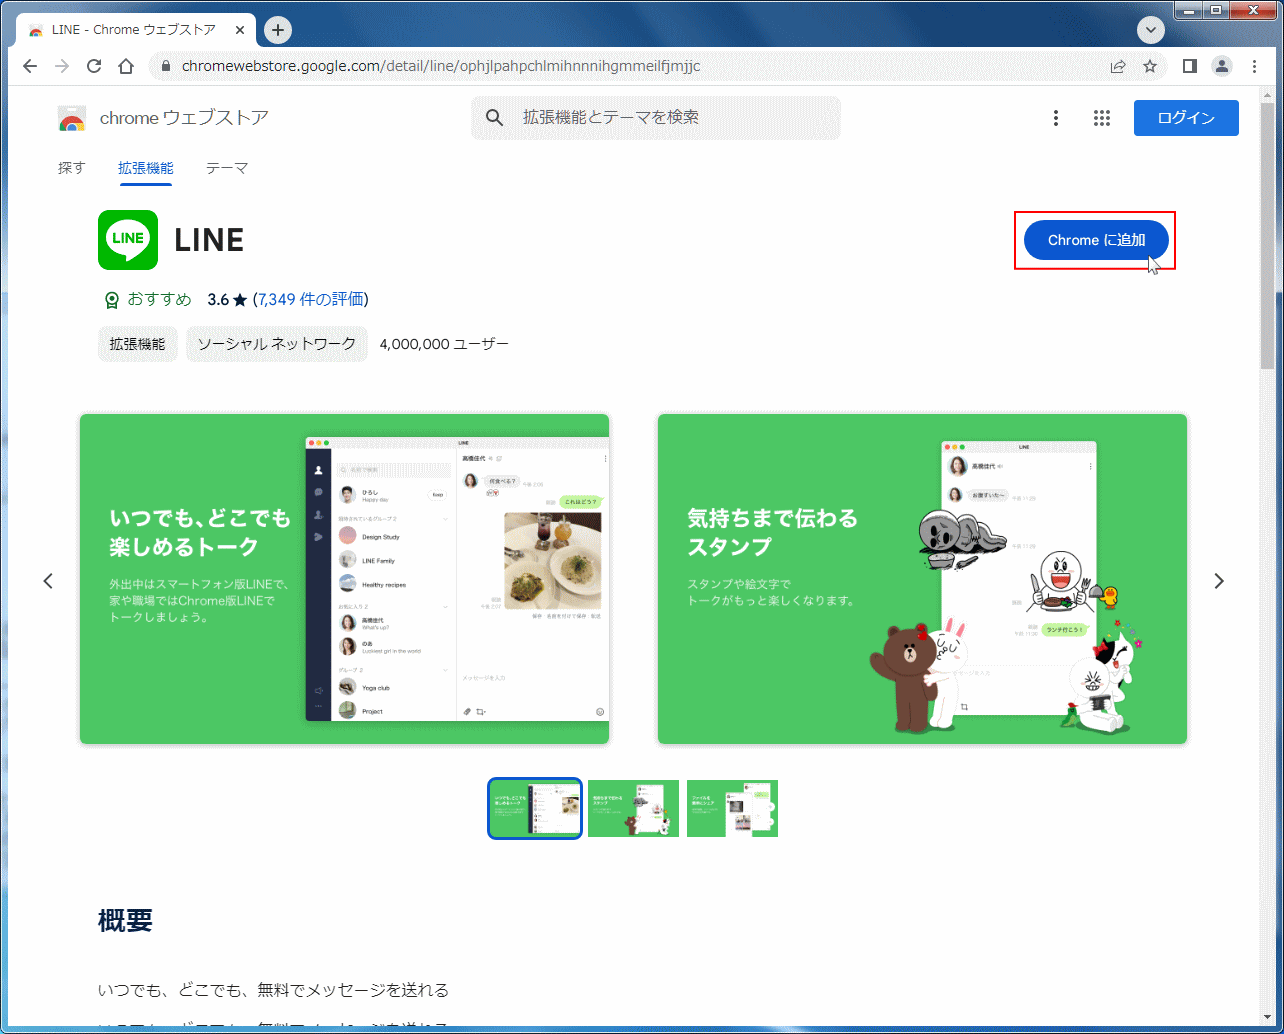Click the lock icon in address bar
Screen dimensions: 1284x1034
click(165, 66)
